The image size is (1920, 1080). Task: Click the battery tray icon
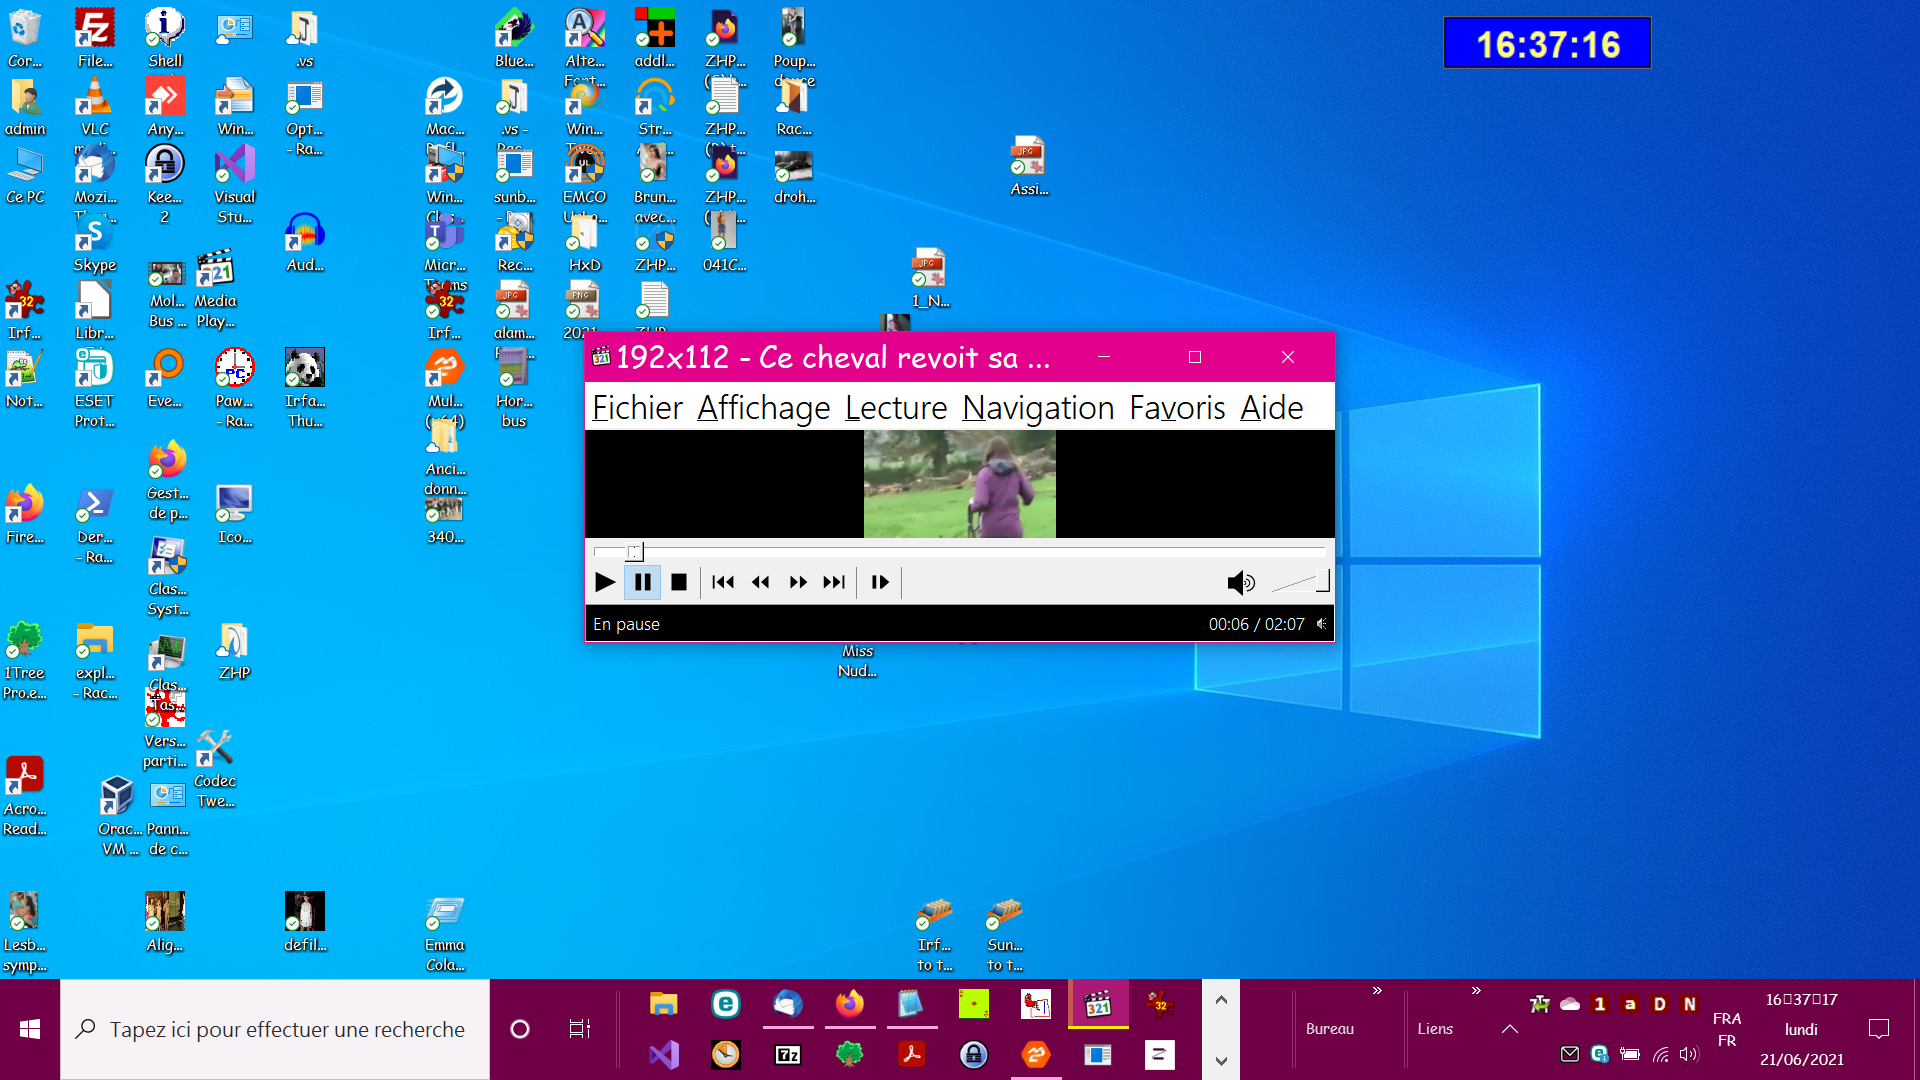pyautogui.click(x=1630, y=1054)
